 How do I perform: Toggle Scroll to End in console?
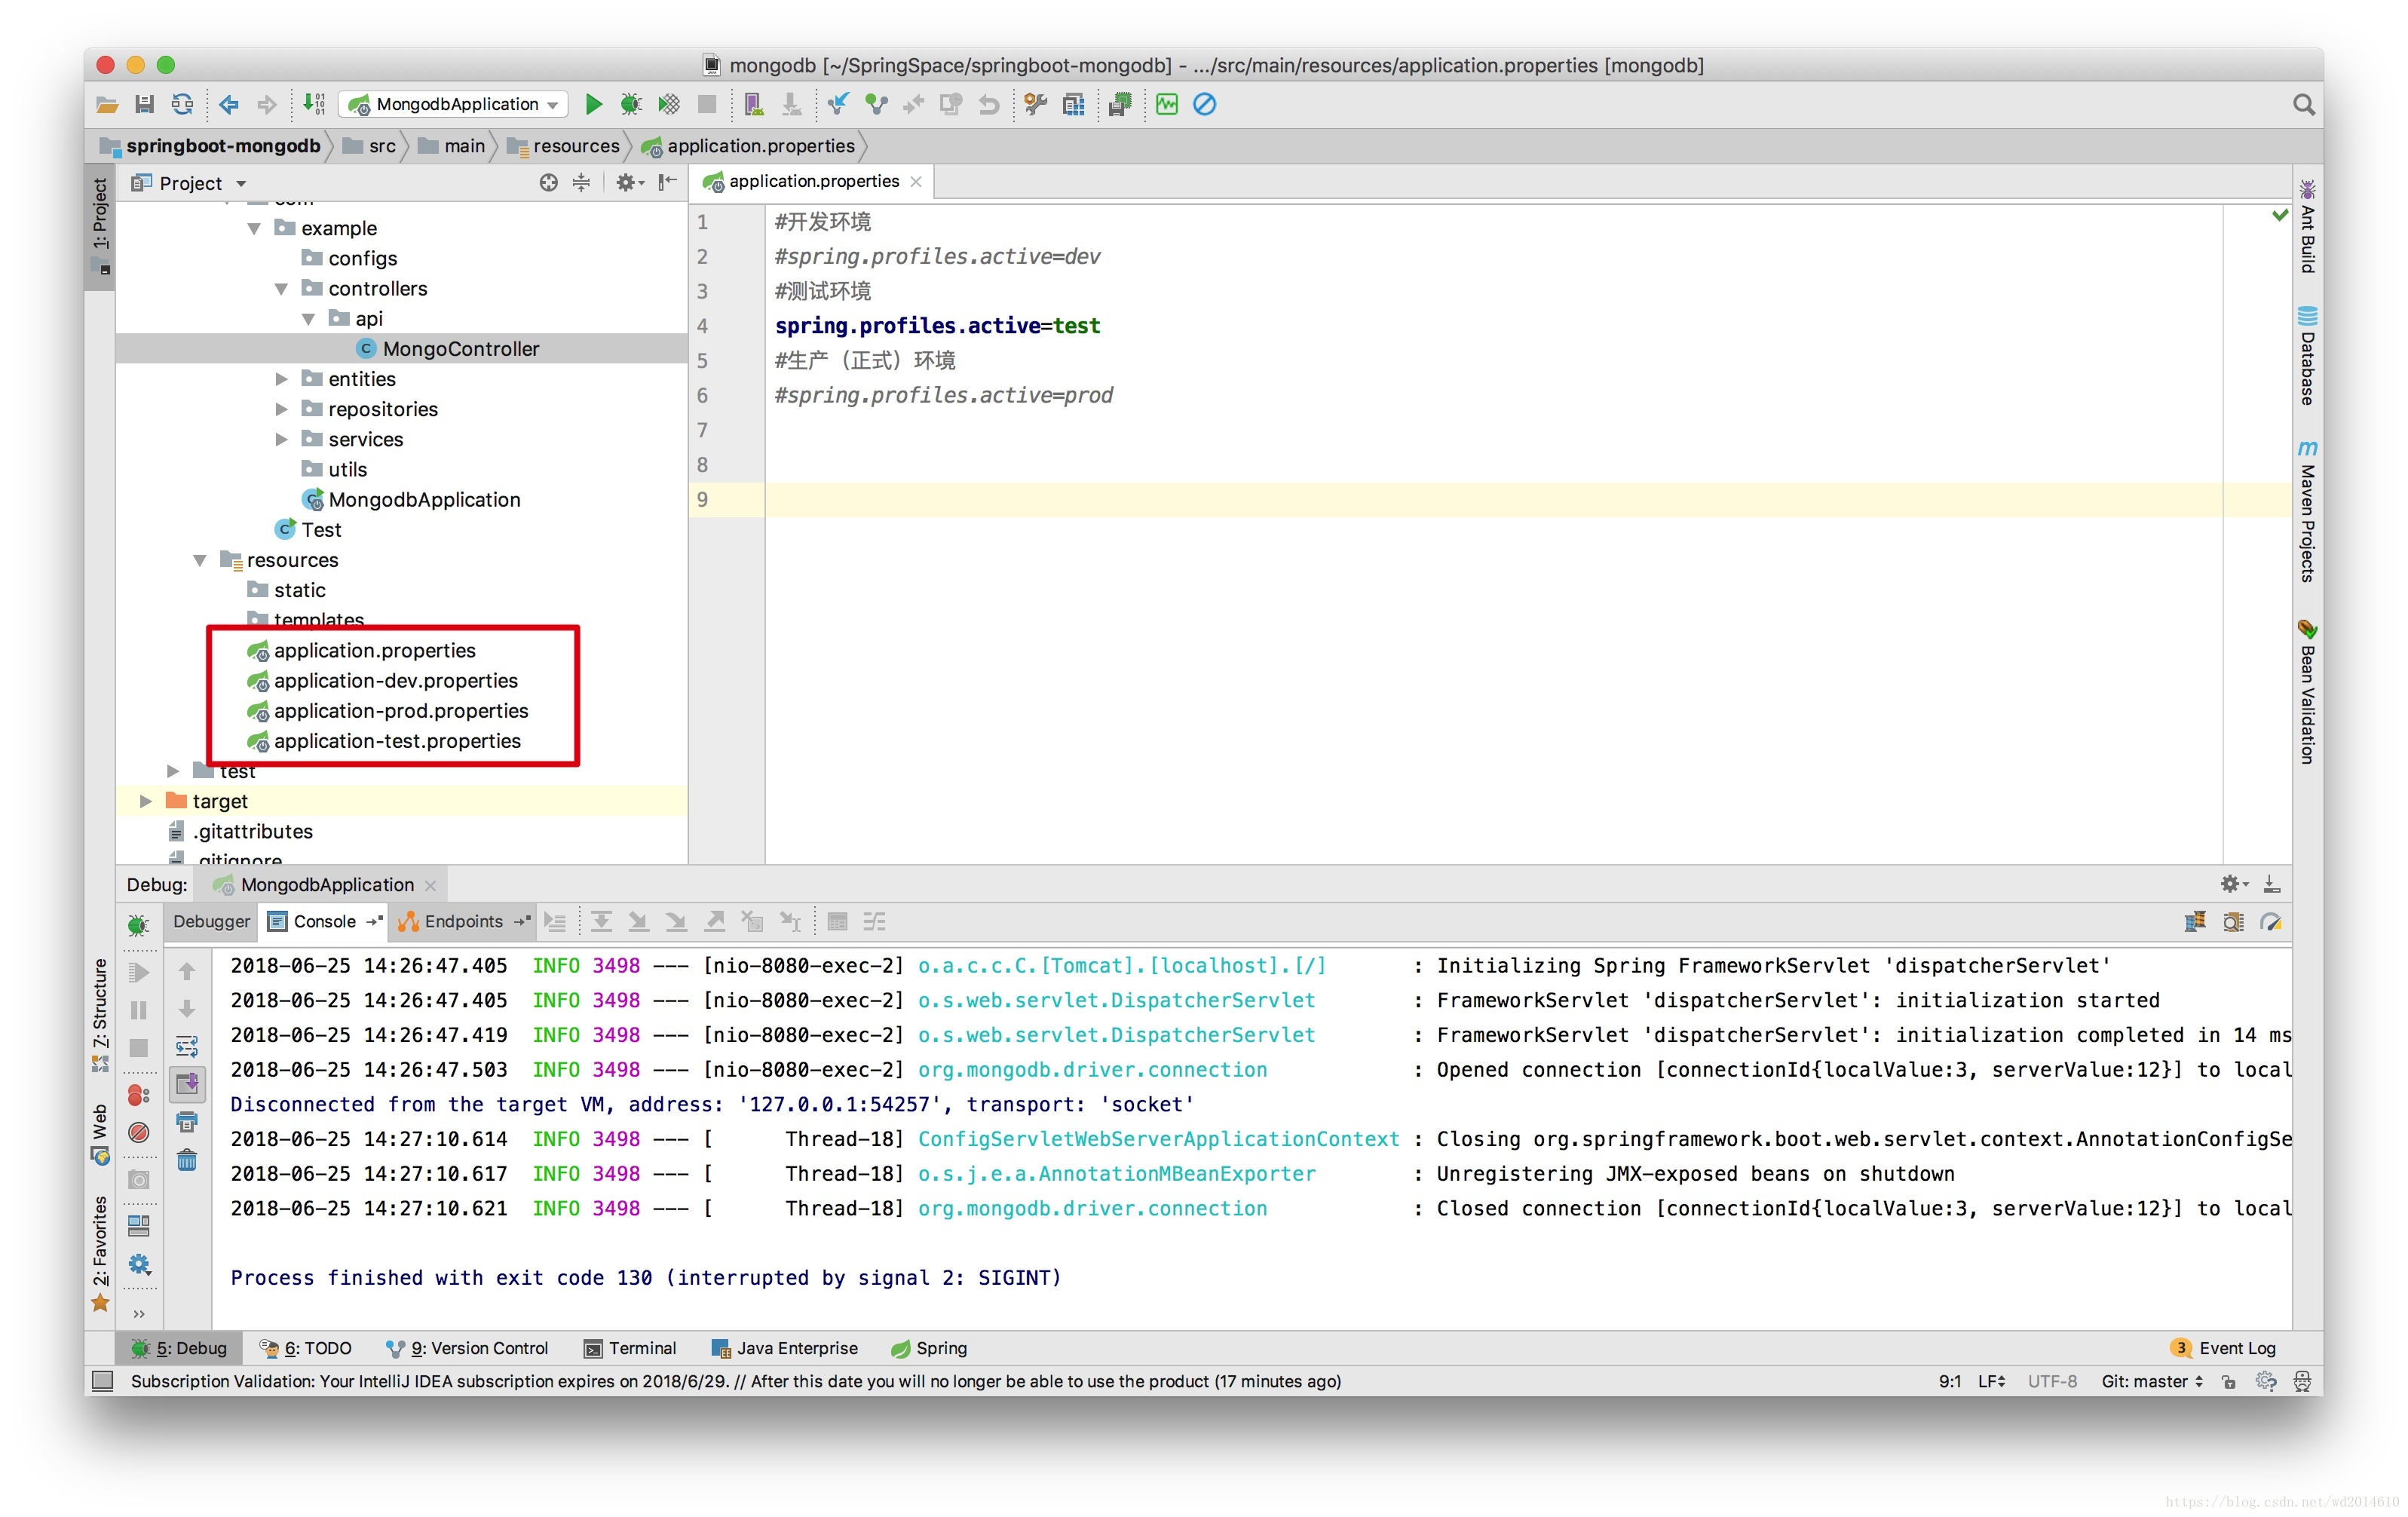(187, 1083)
